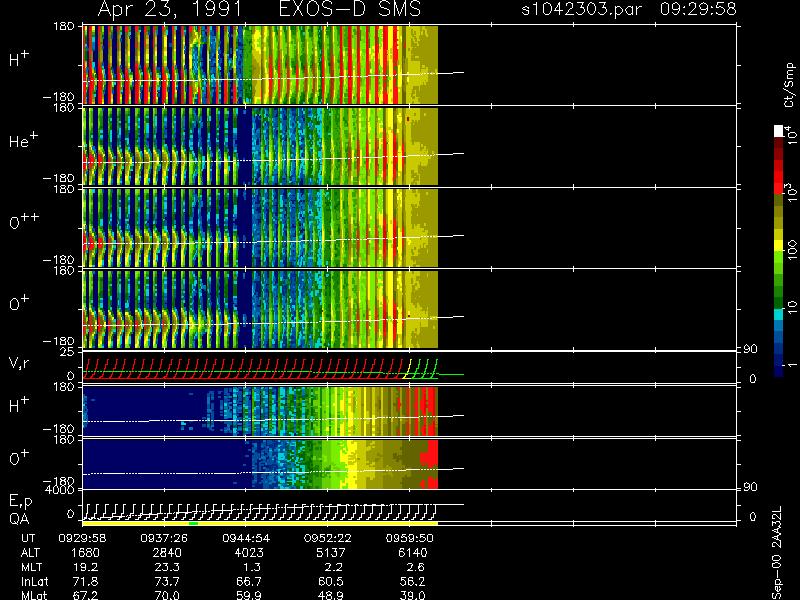Screen dimensions: 800x600
Task: Click the InLat value "60.5"
Action: click(x=331, y=581)
